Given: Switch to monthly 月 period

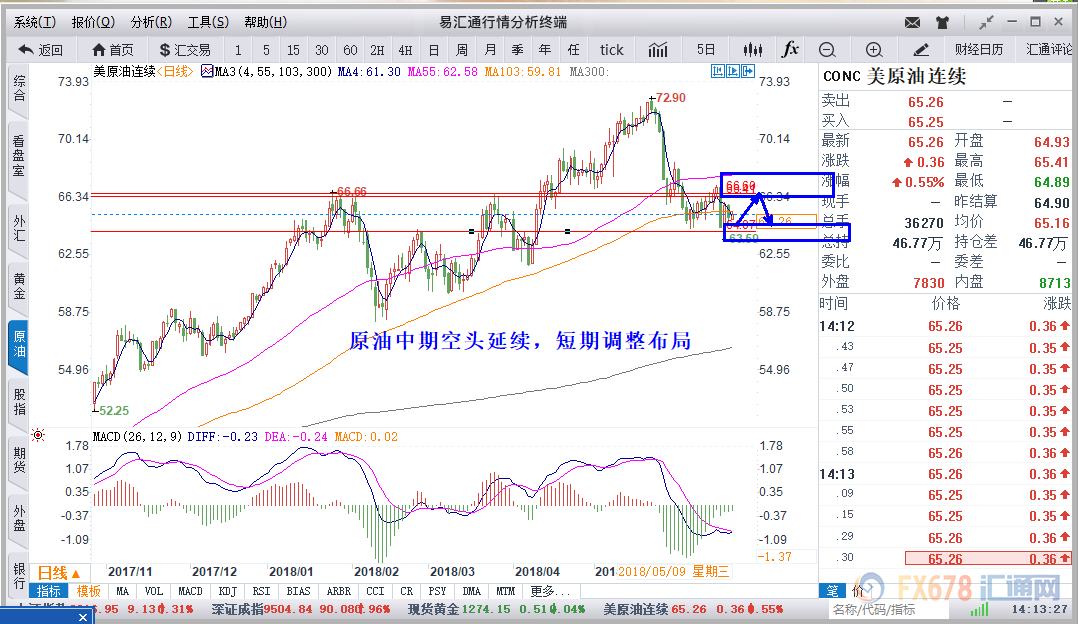Looking at the screenshot, I should coord(490,50).
